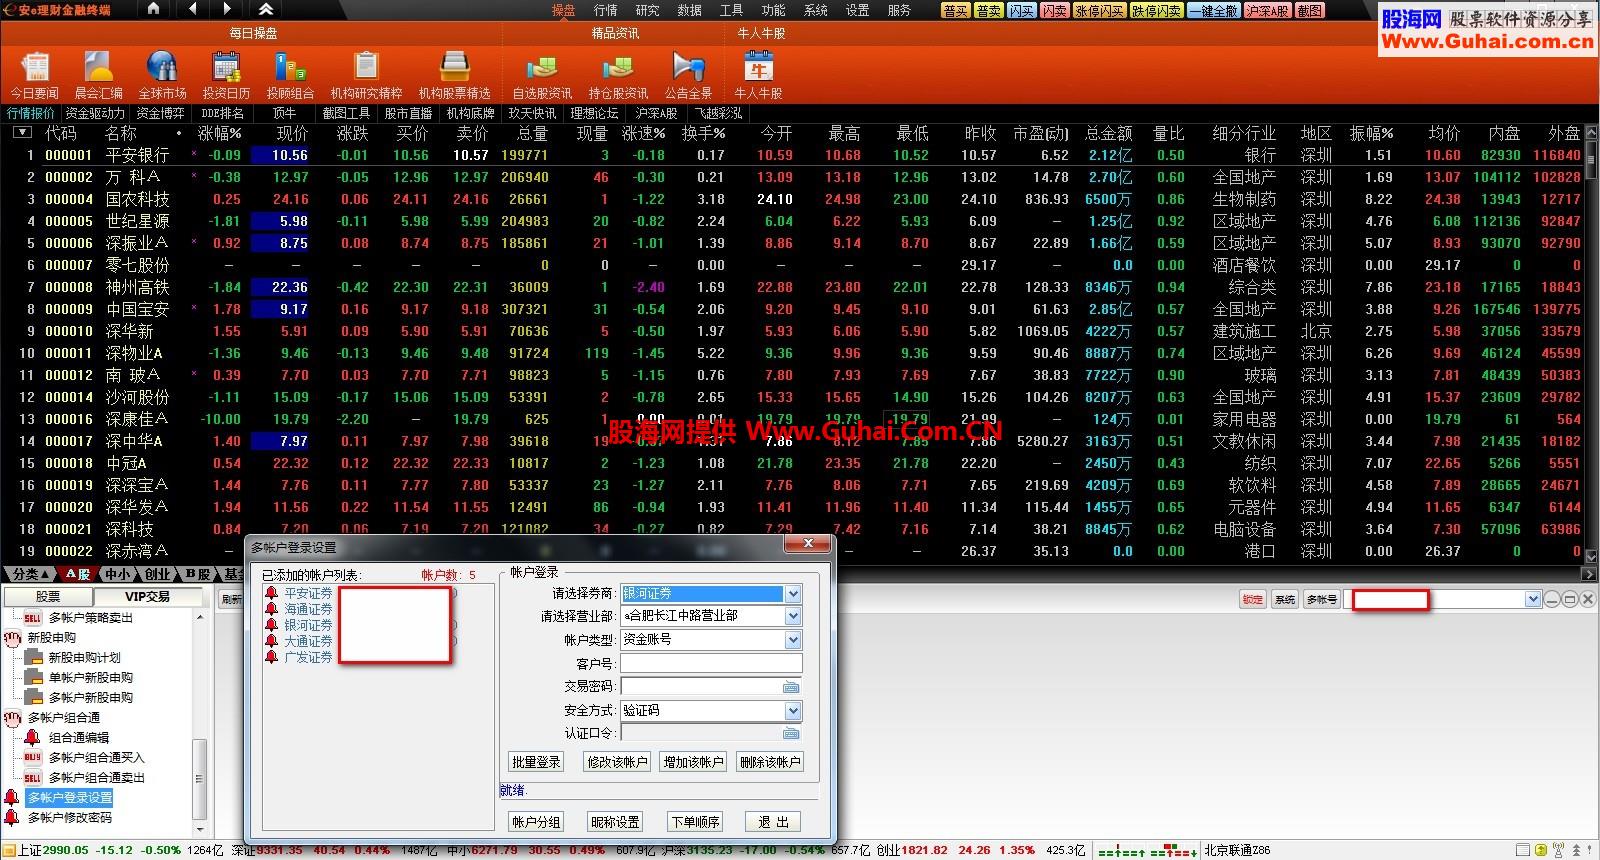1600x860 pixels.
Task: Open 组合通编辑 in the tree
Action: pyautogui.click(x=78, y=737)
